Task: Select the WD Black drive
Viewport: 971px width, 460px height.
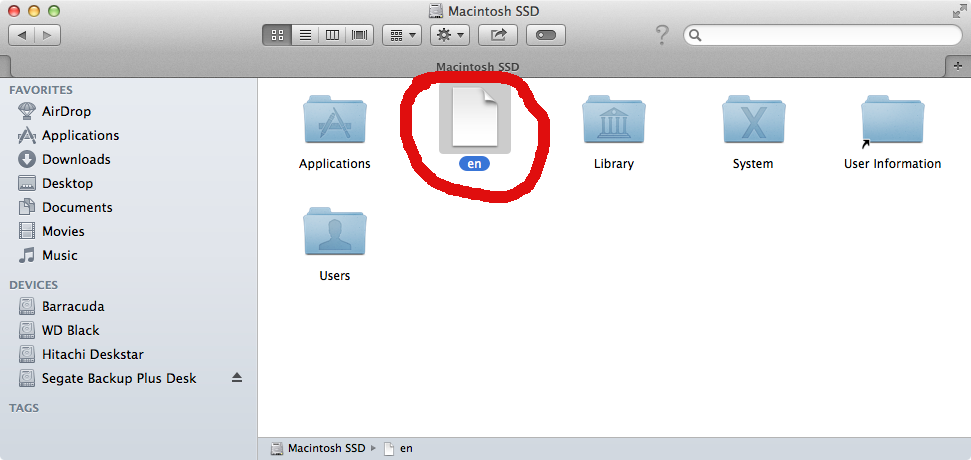Action: pyautogui.click(x=70, y=331)
